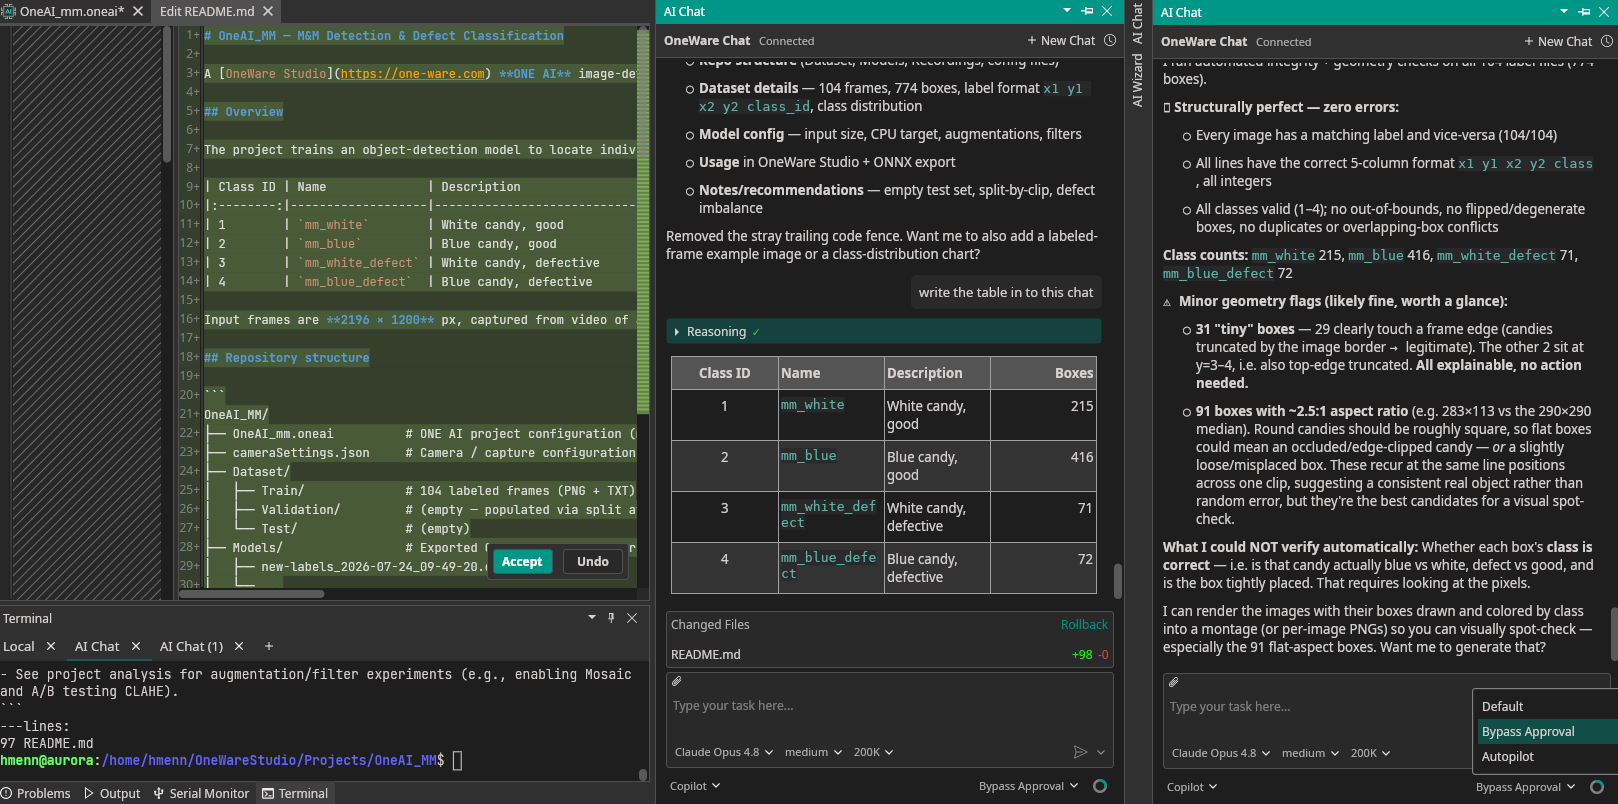Add a new terminal tab with plus

(x=269, y=646)
